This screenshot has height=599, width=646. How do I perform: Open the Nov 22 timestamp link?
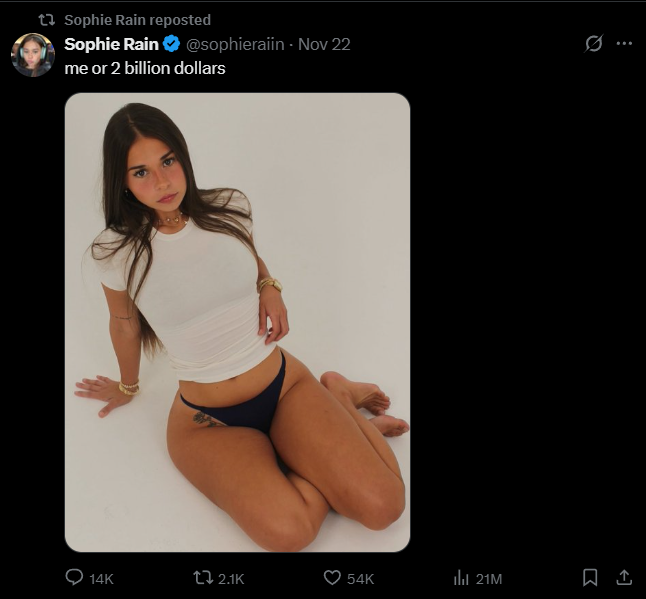click(x=324, y=44)
